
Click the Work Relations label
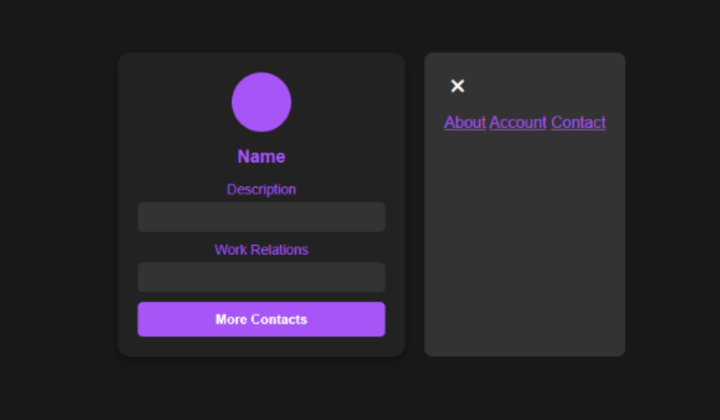(261, 250)
